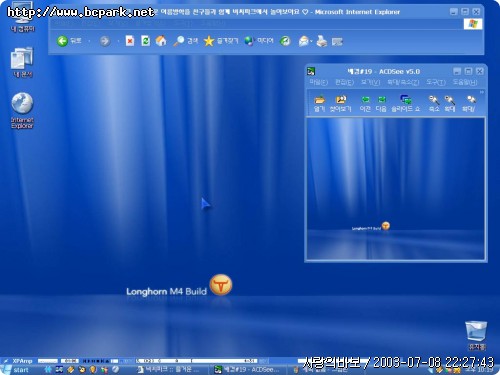Screen dimensions: 500x375
Task: Click the XPAmp seek progress bar
Action: pos(197,361)
